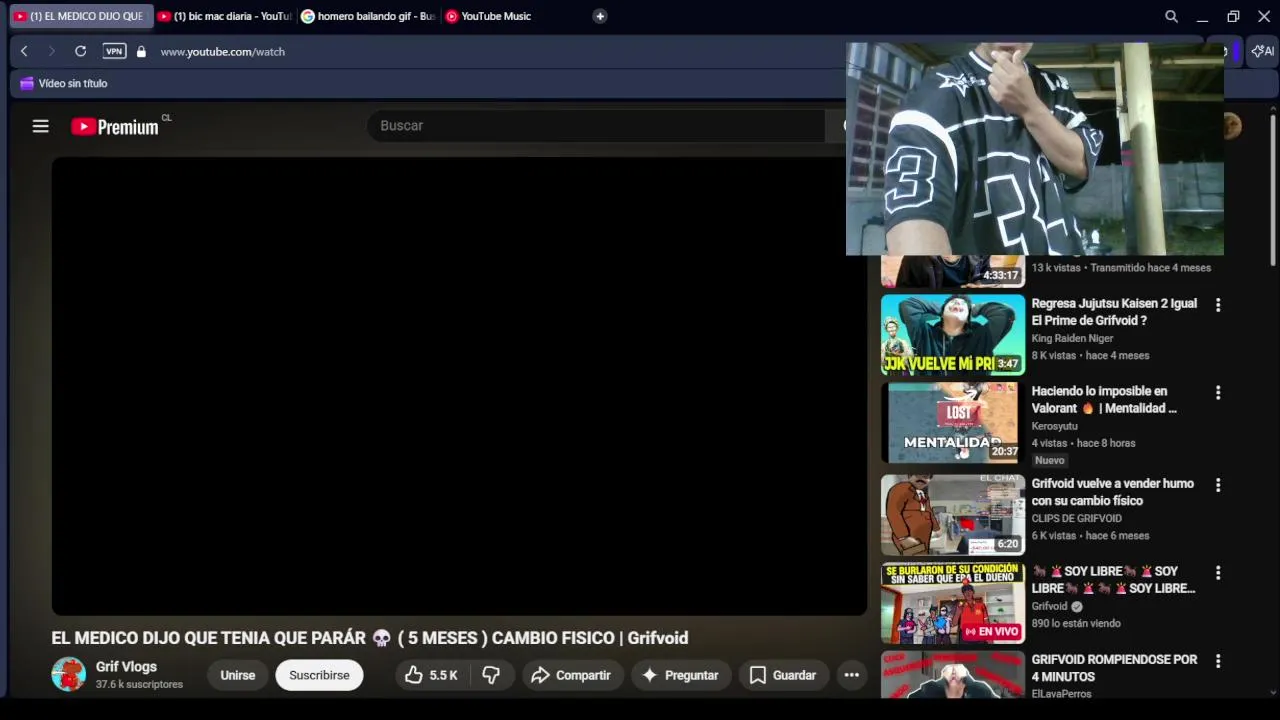The image size is (1280, 720).
Task: Go to YouTube Premium home logo
Action: tap(115, 126)
